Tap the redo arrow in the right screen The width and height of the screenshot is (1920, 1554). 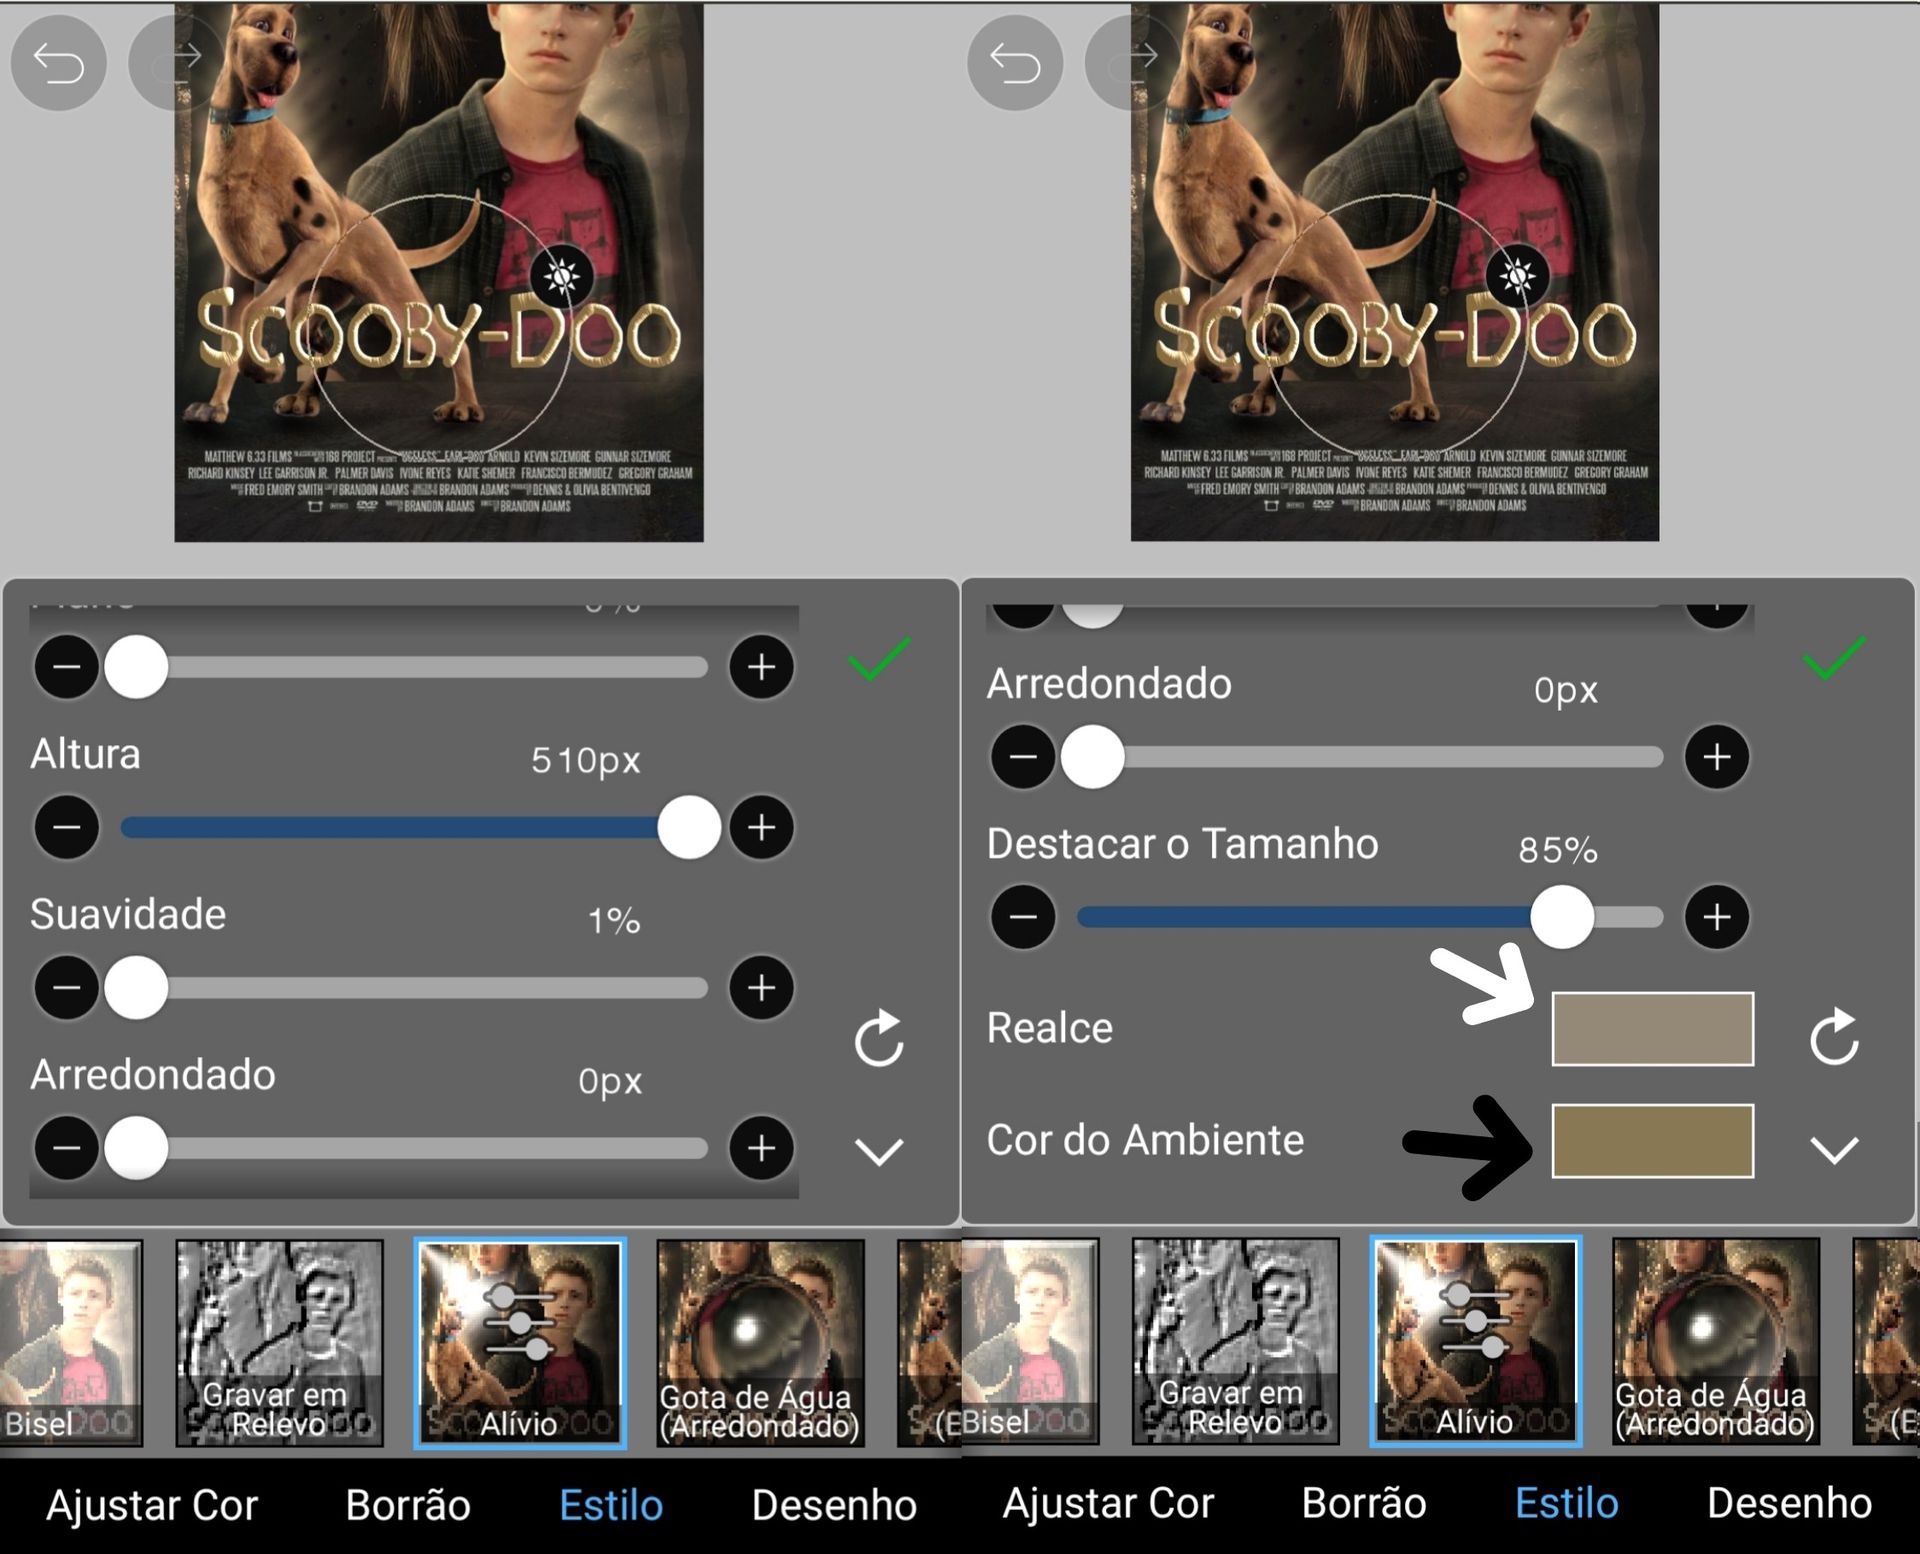coord(1132,63)
